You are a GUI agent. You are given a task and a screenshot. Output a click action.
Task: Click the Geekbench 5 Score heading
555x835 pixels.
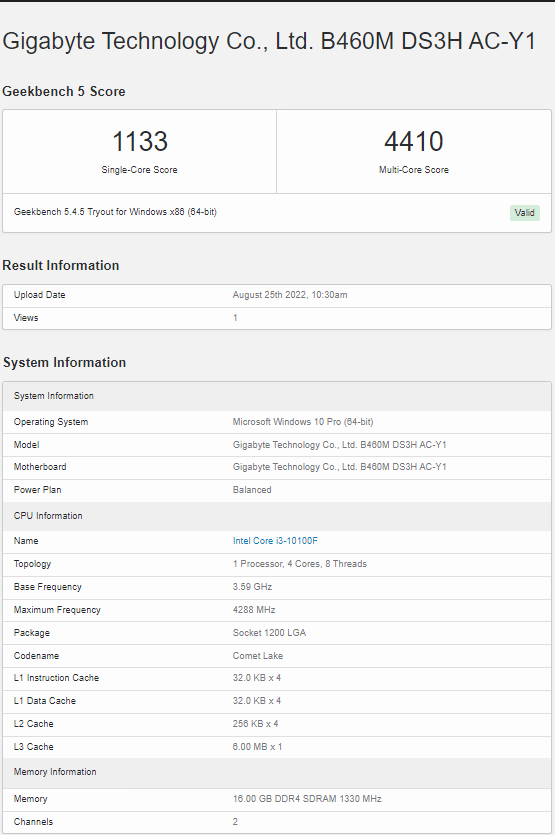pyautogui.click(x=64, y=92)
